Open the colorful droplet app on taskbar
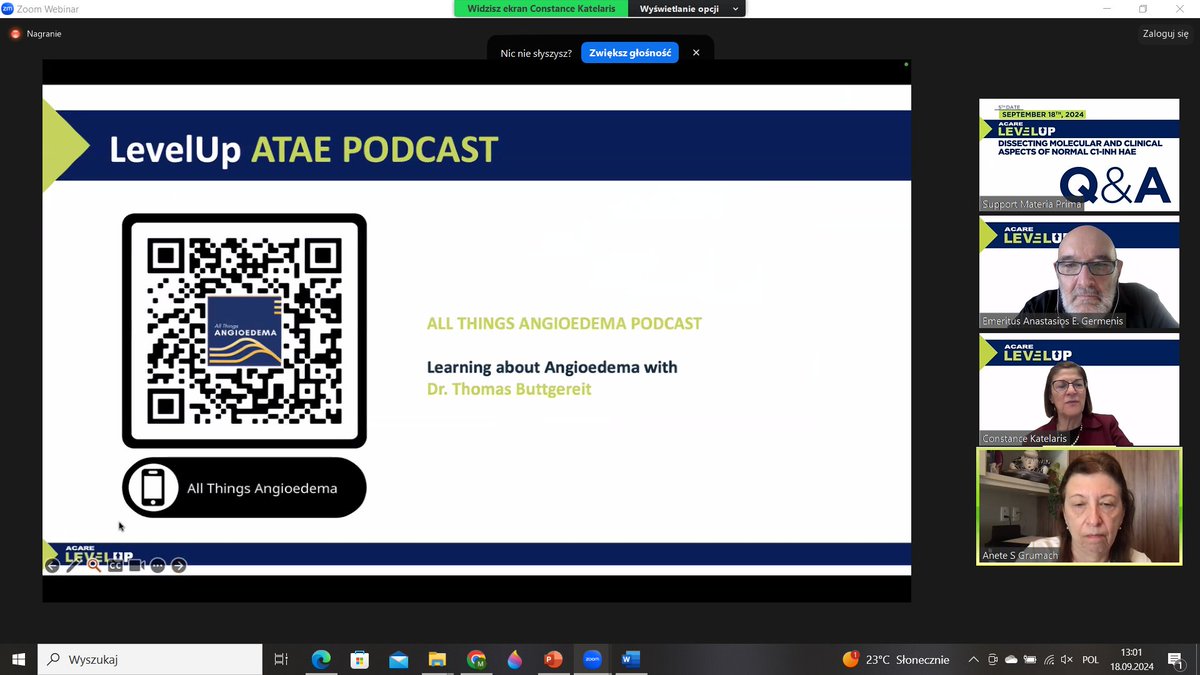The image size is (1200, 675). pos(514,659)
